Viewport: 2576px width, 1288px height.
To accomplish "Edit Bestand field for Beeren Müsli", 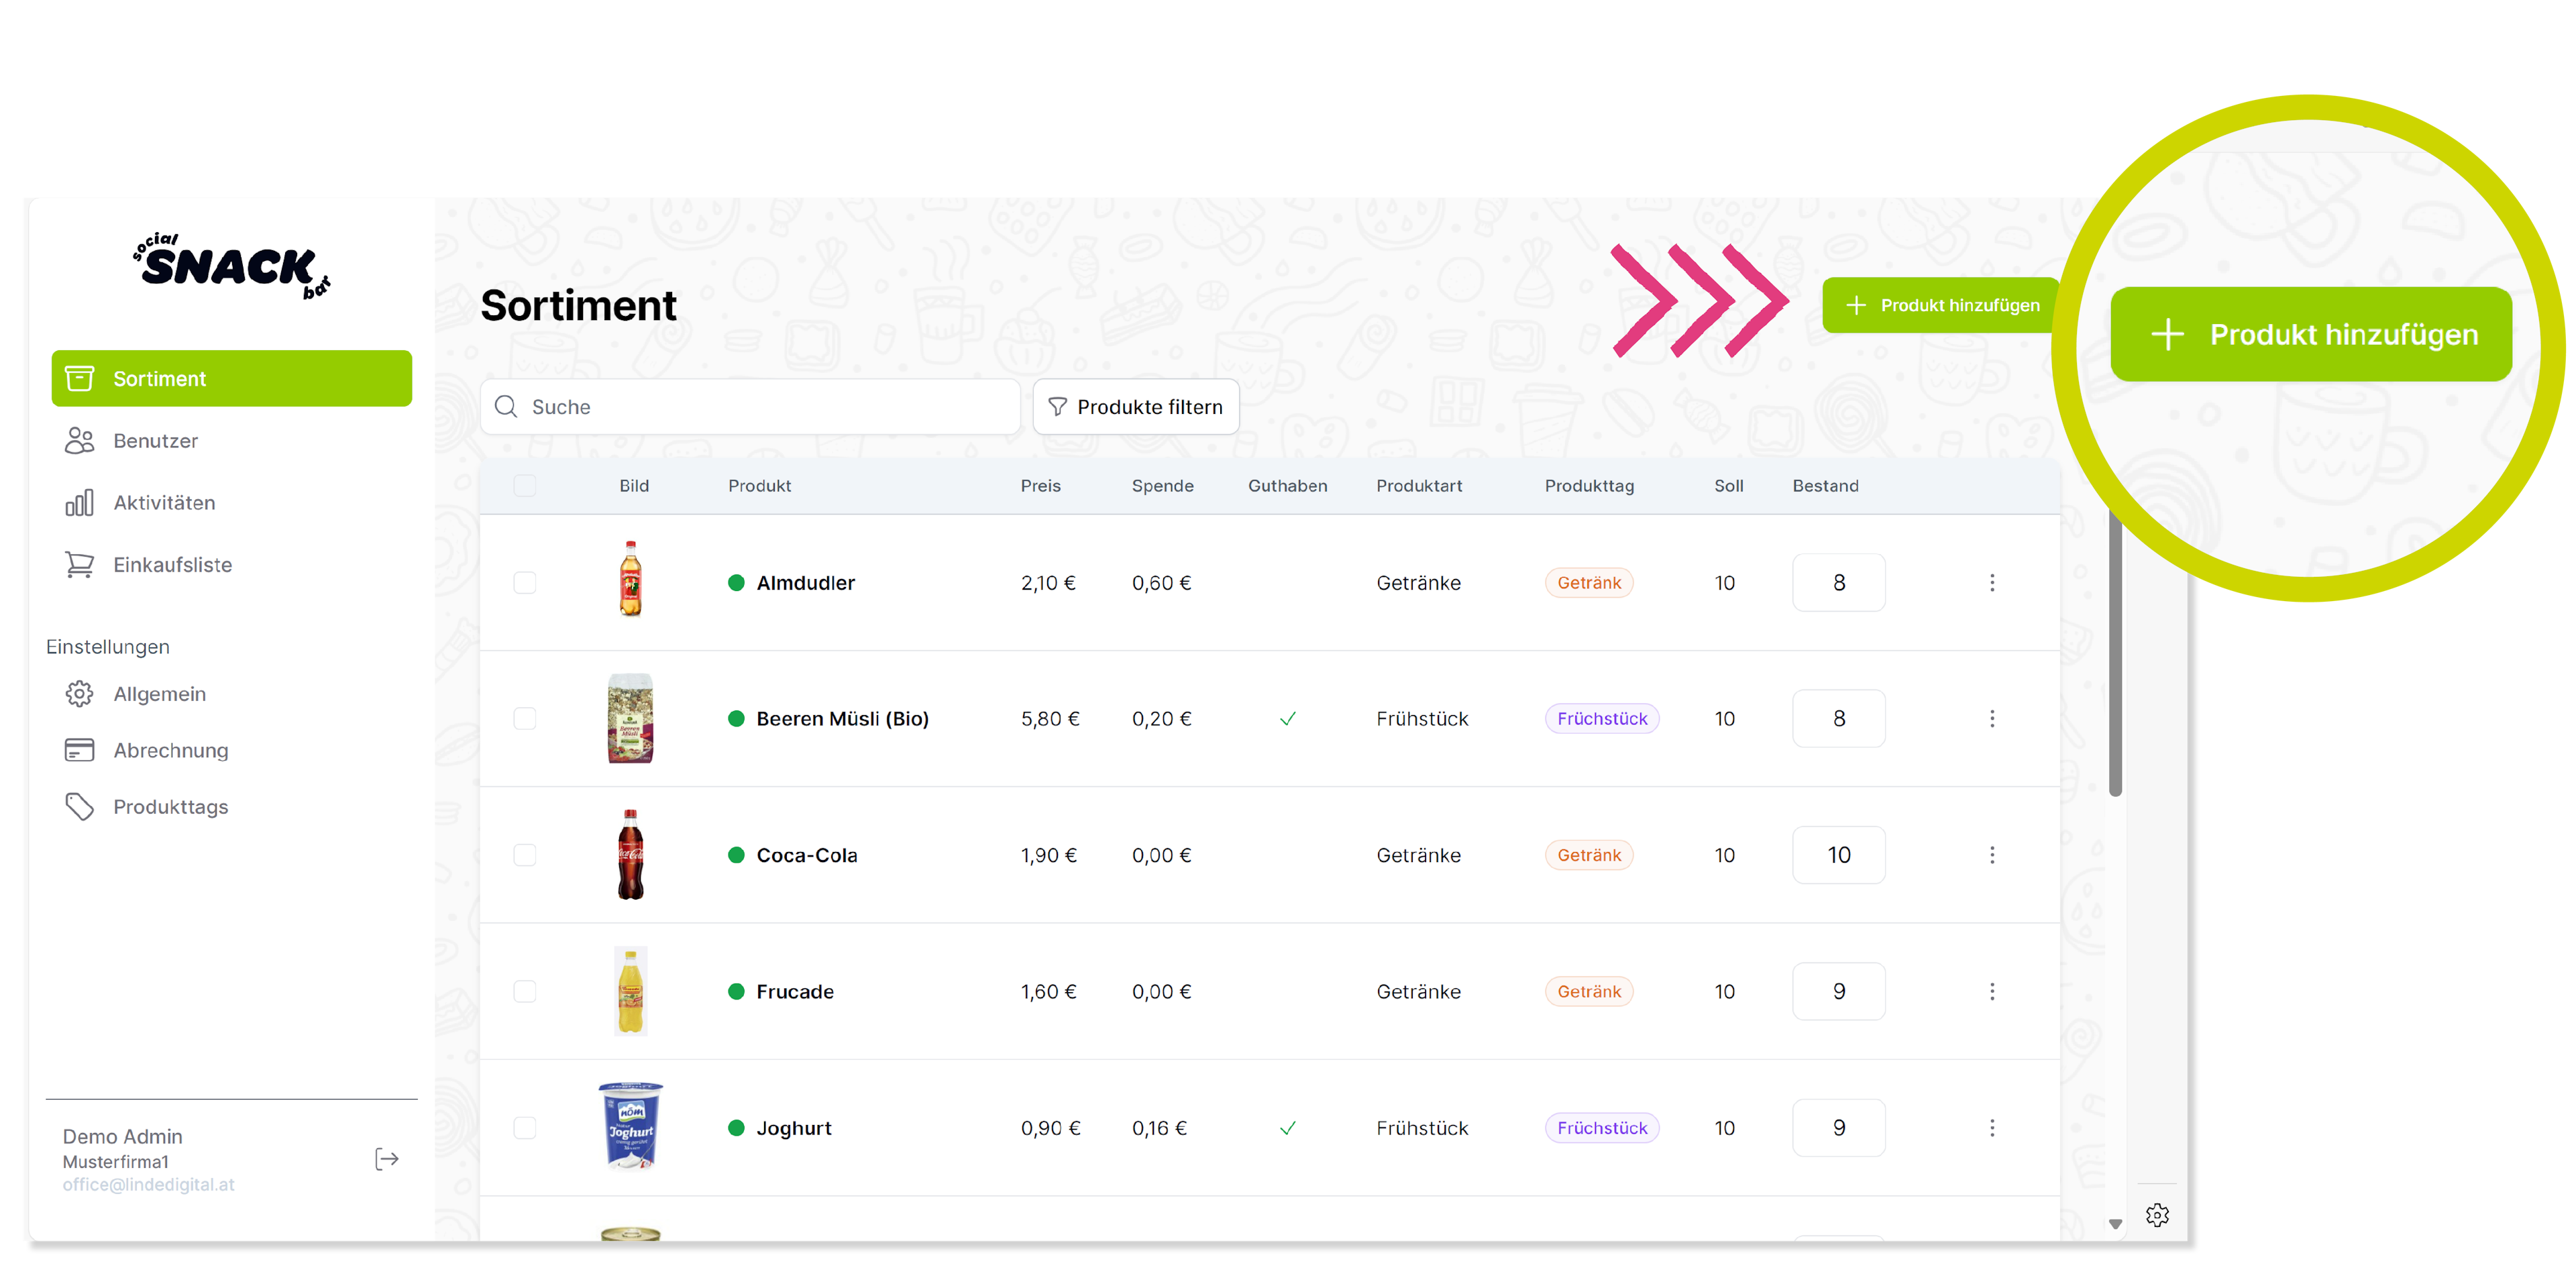I will click(x=1838, y=718).
